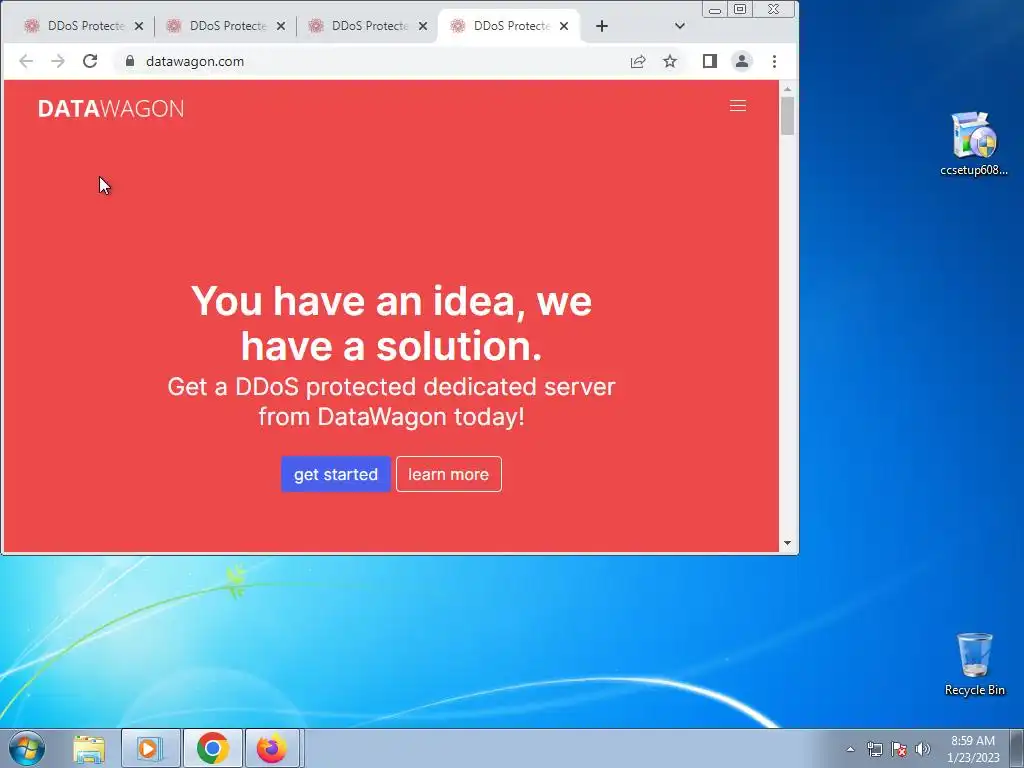1024x768 pixels.
Task: Reload the datawagon.com page
Action: tap(90, 61)
